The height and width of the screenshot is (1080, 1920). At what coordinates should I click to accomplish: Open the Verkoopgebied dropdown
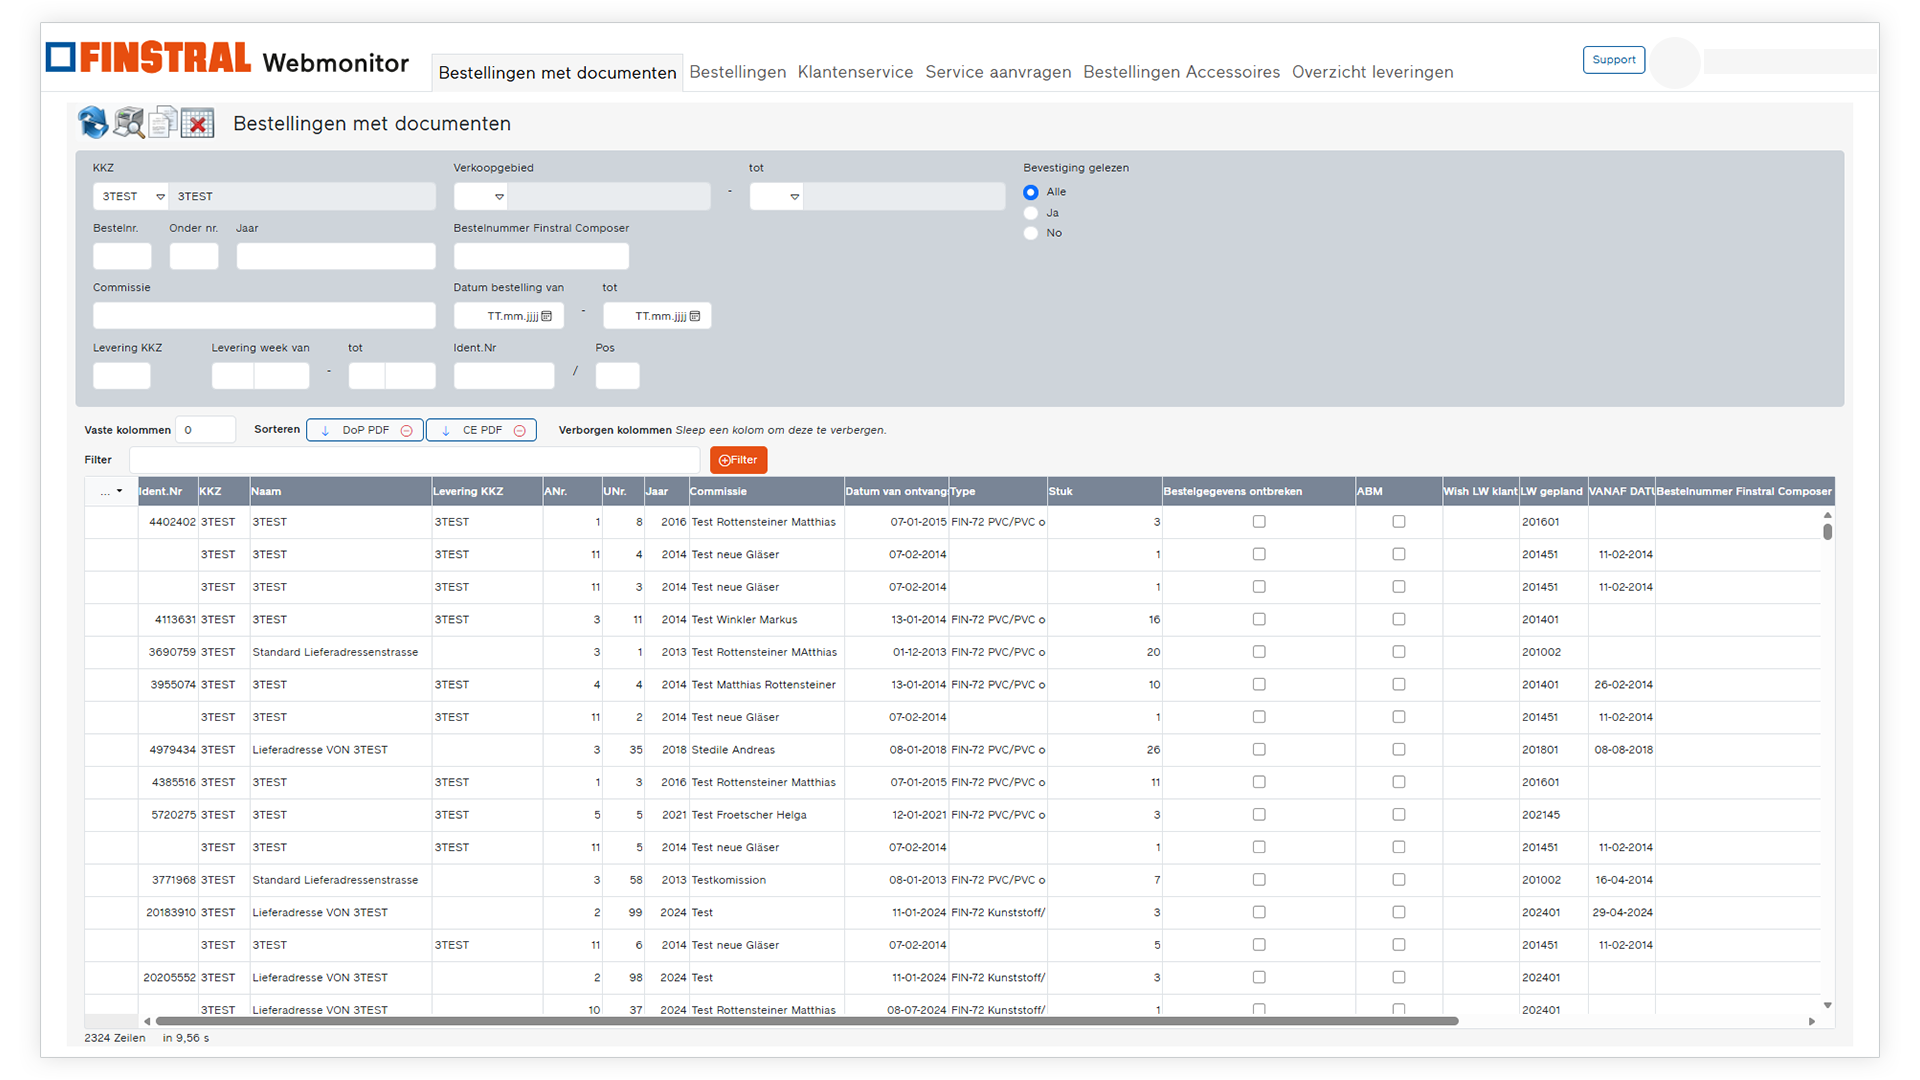pyautogui.click(x=481, y=196)
